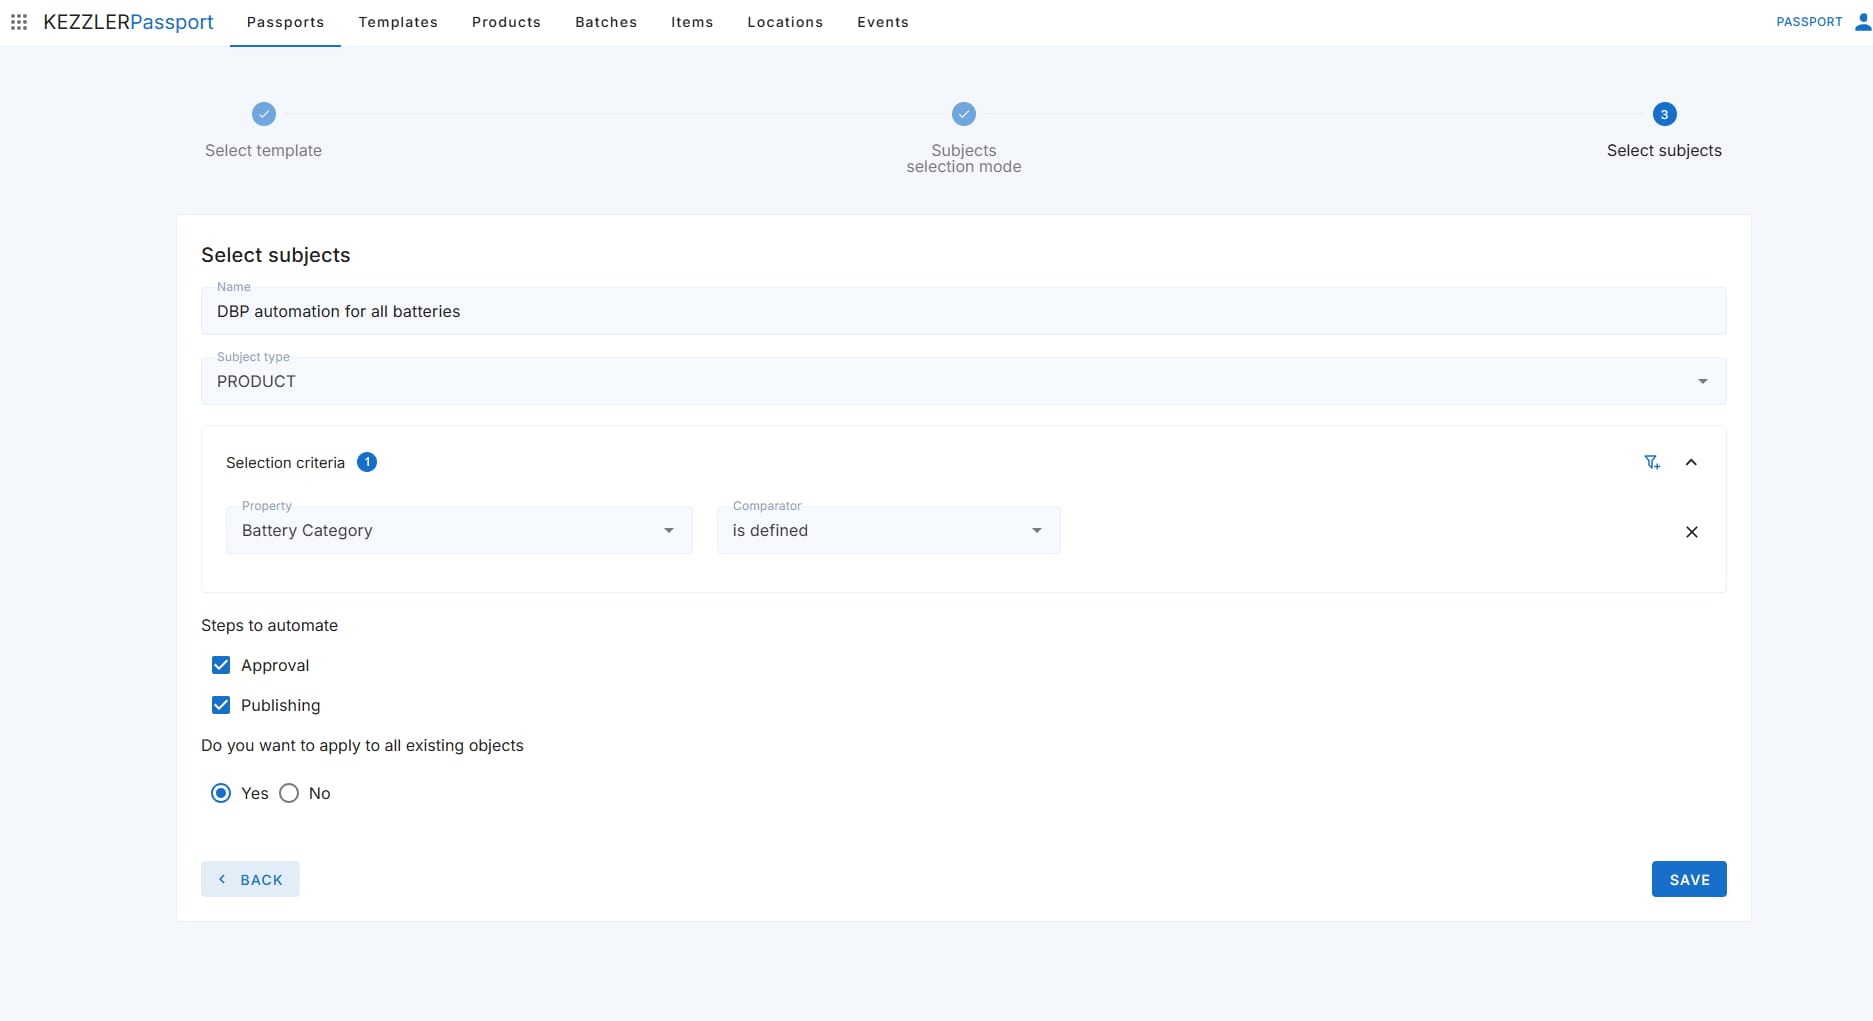The image size is (1873, 1021).
Task: Click the SAVE button
Action: (x=1689, y=879)
